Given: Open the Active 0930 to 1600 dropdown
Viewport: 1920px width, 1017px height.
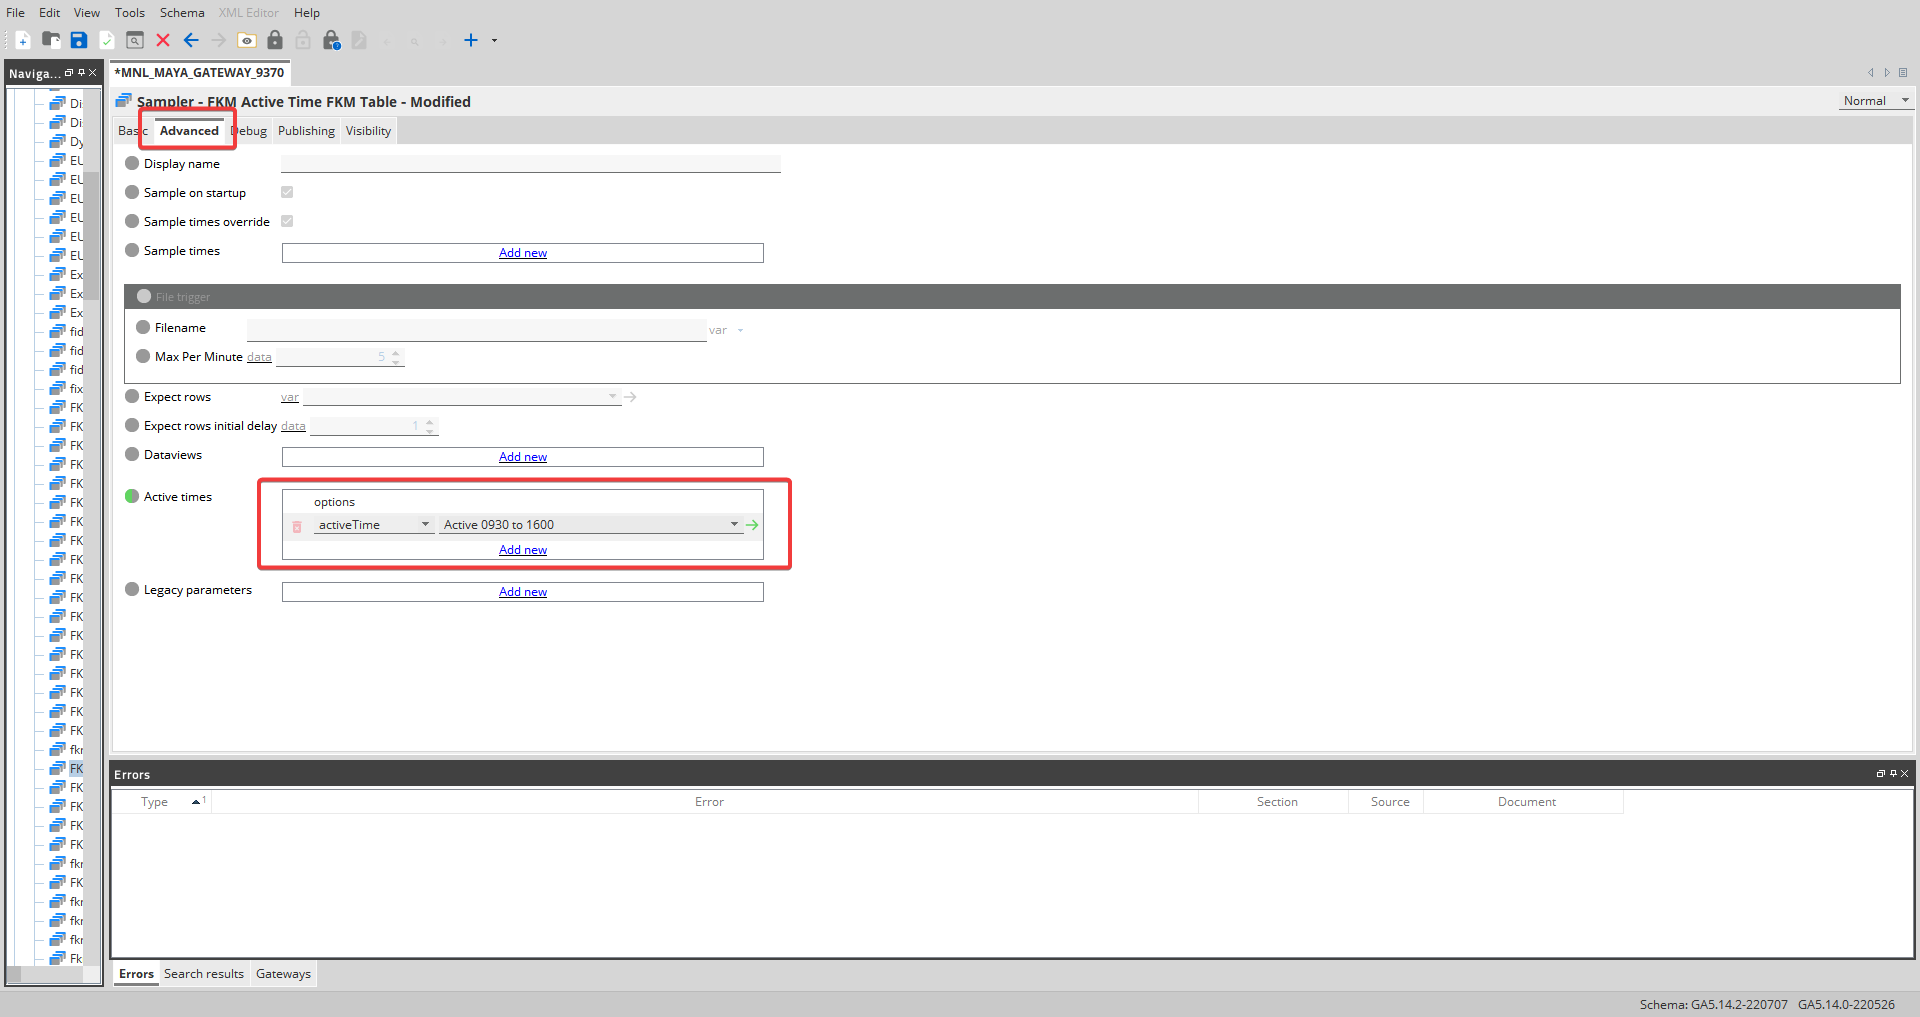Looking at the screenshot, I should coord(734,524).
